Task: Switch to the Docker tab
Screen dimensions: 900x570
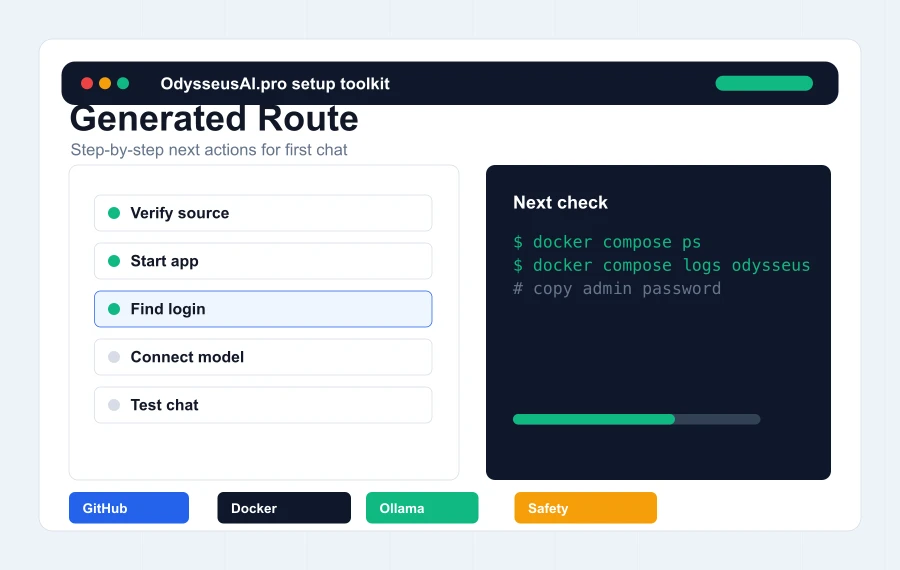Action: coord(284,508)
